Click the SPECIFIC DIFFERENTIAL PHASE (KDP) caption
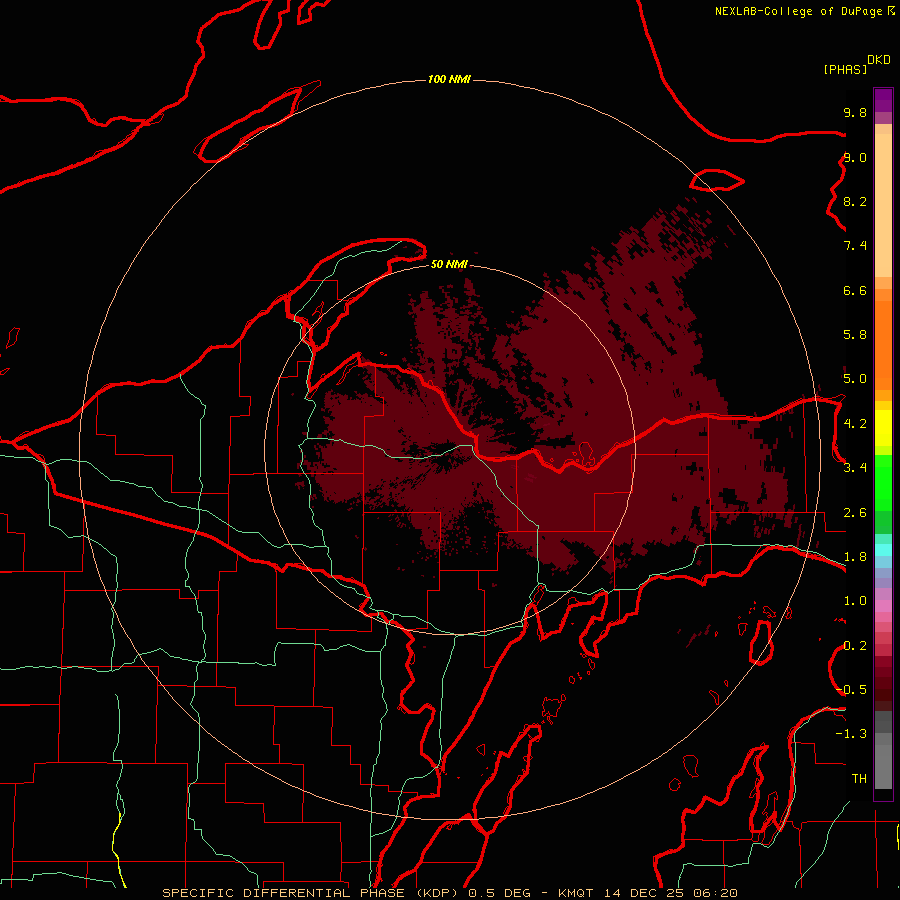 click(309, 893)
